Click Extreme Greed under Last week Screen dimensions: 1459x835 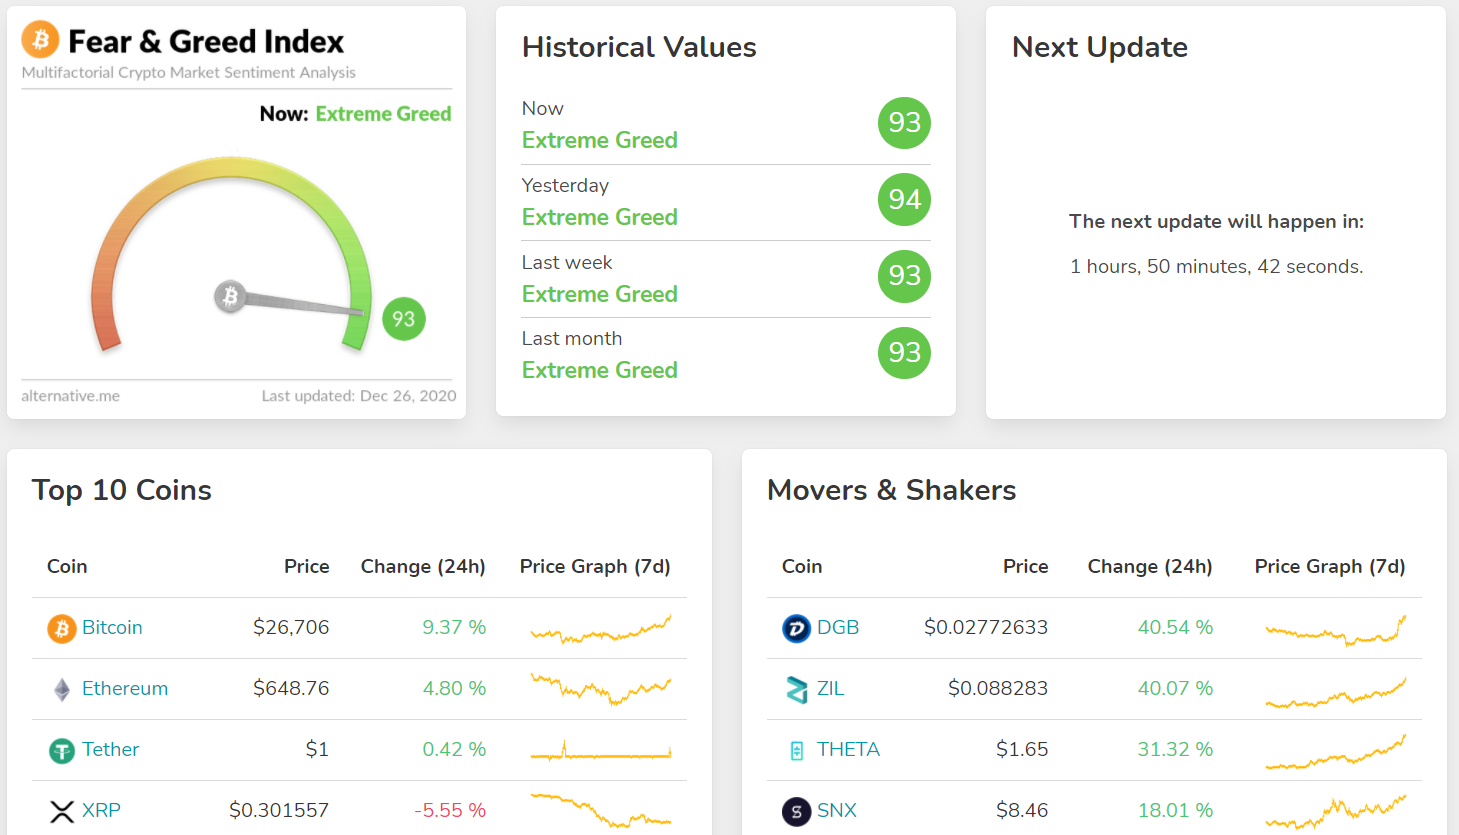point(600,294)
